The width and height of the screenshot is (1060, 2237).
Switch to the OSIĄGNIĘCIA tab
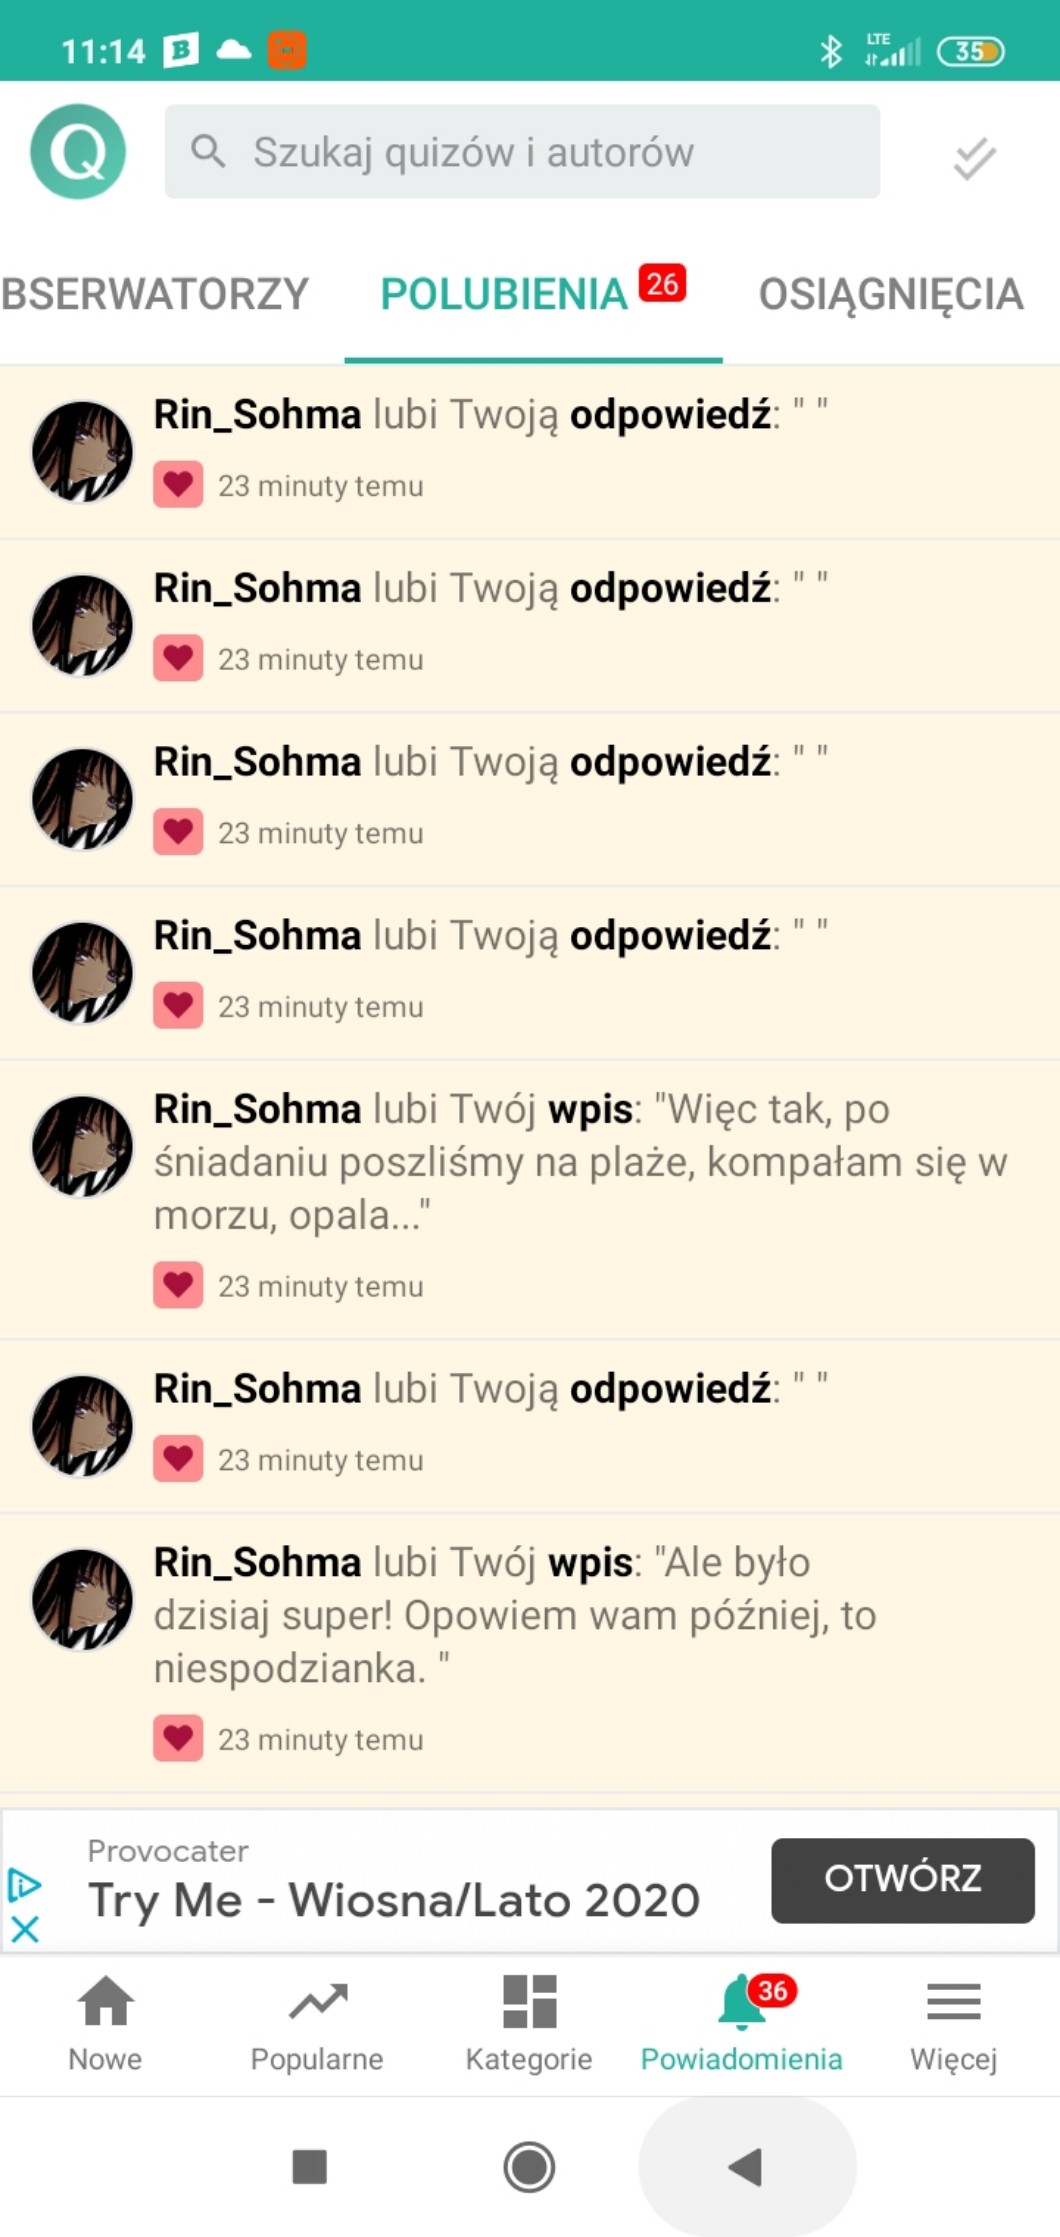coord(890,295)
